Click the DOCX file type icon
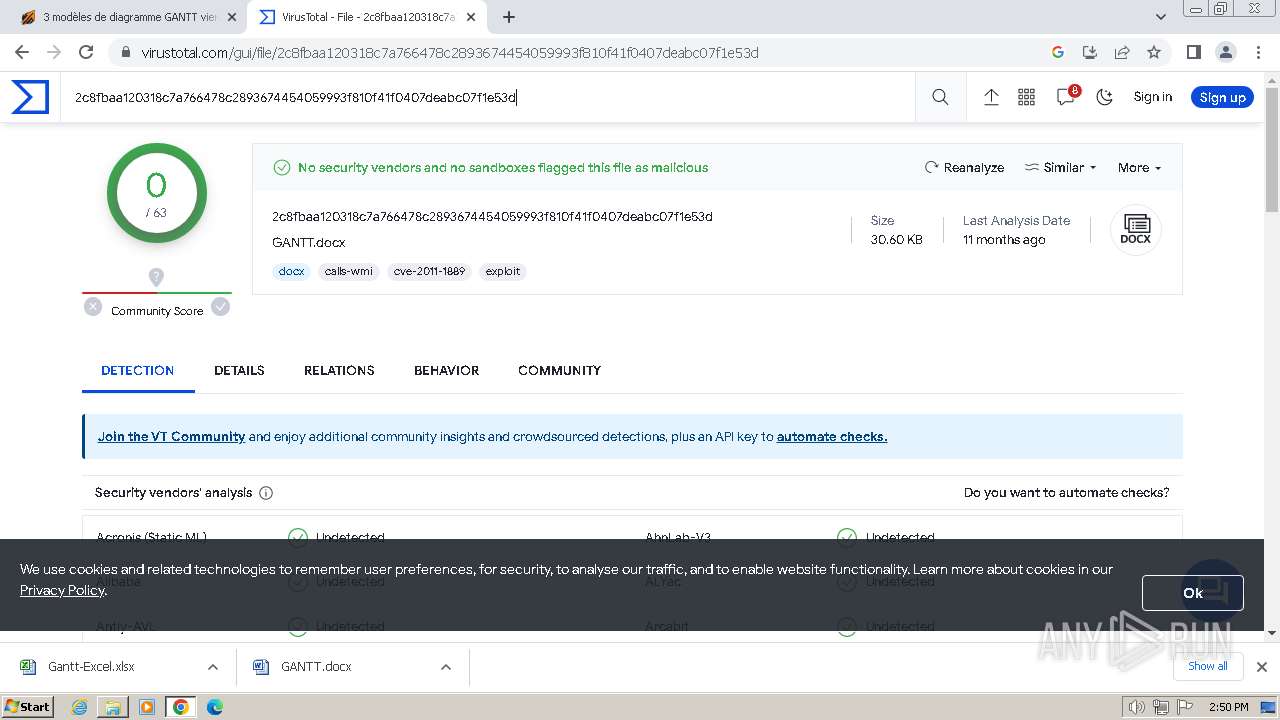The height and width of the screenshot is (720, 1280). [1135, 230]
